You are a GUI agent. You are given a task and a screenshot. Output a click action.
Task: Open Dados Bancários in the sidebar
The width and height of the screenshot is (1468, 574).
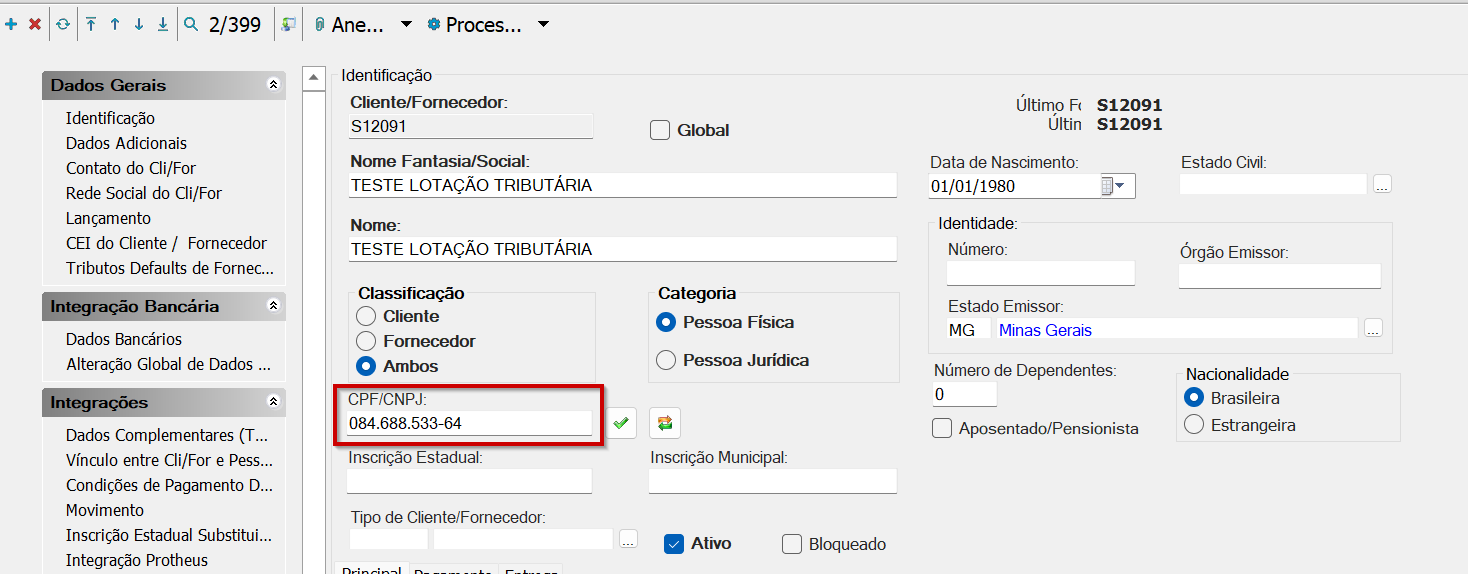(x=124, y=339)
